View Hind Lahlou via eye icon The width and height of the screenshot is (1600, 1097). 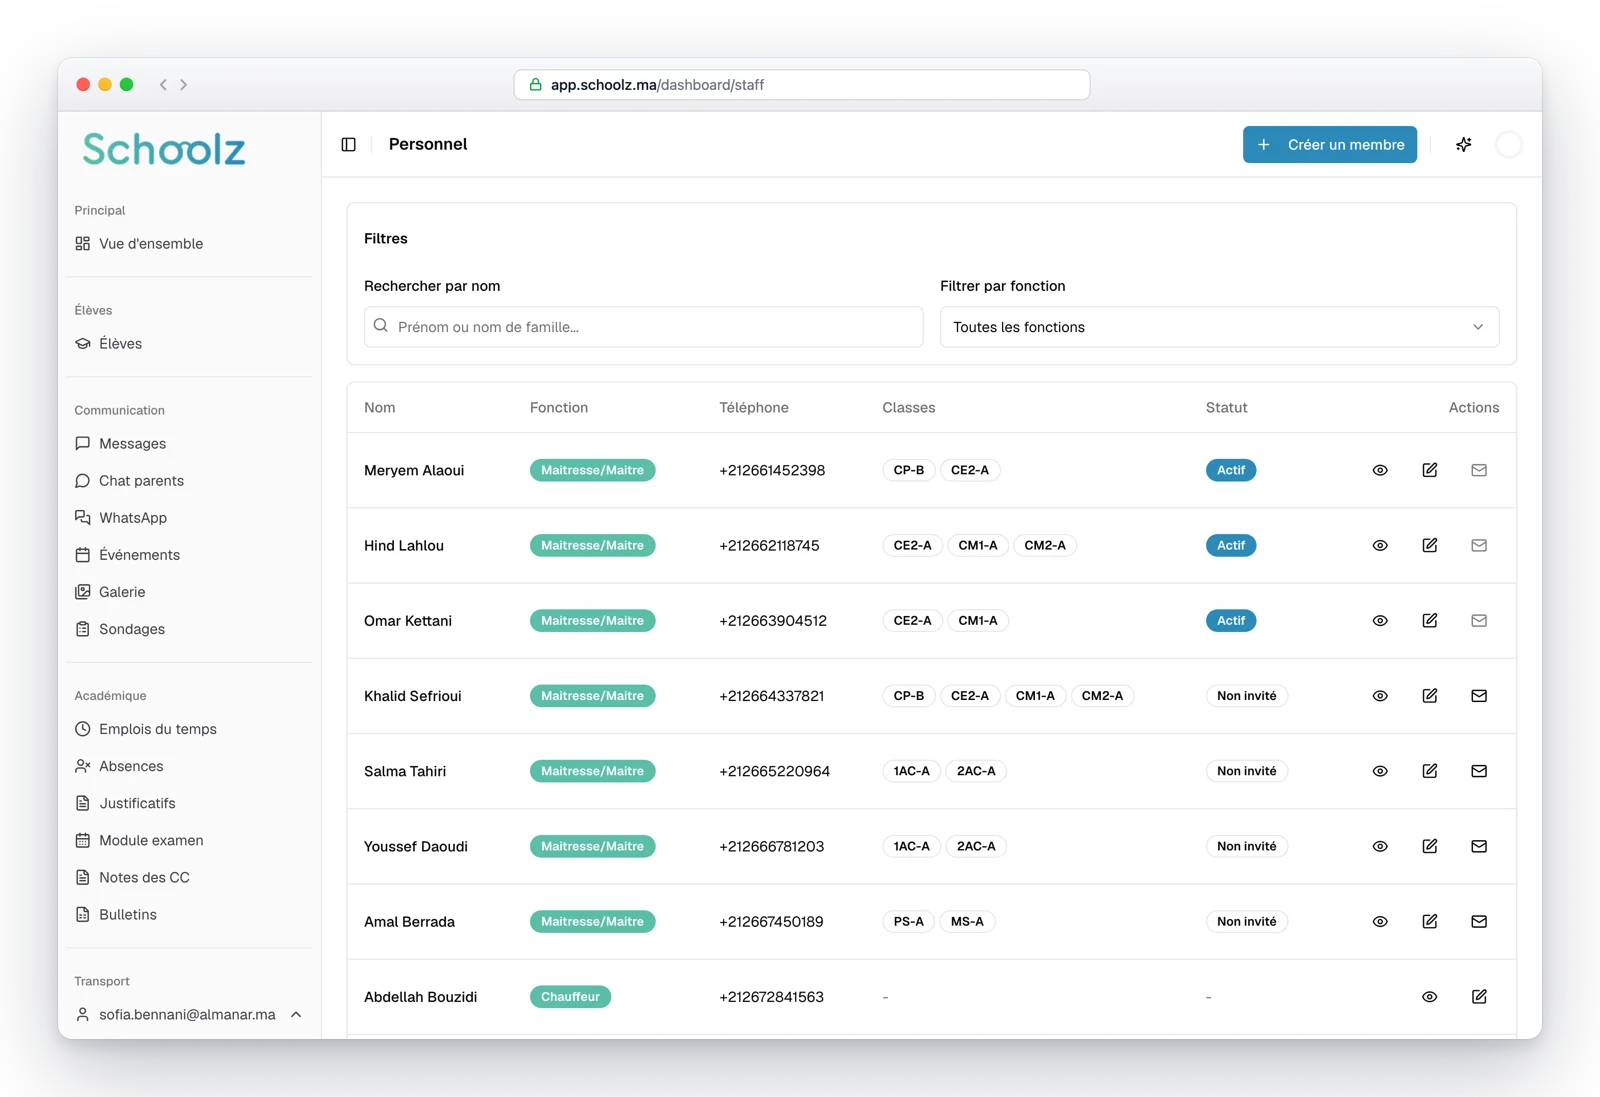click(x=1380, y=545)
